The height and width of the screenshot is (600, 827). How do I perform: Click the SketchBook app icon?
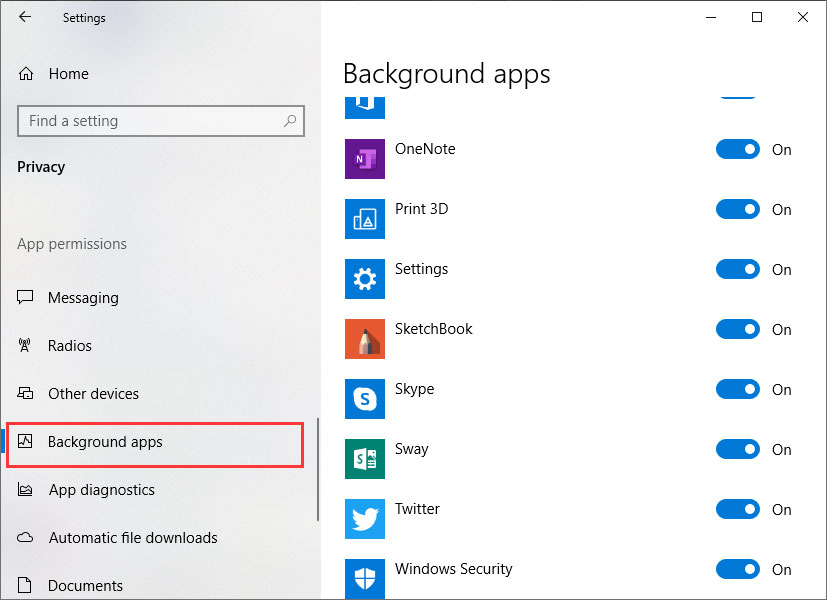point(364,338)
